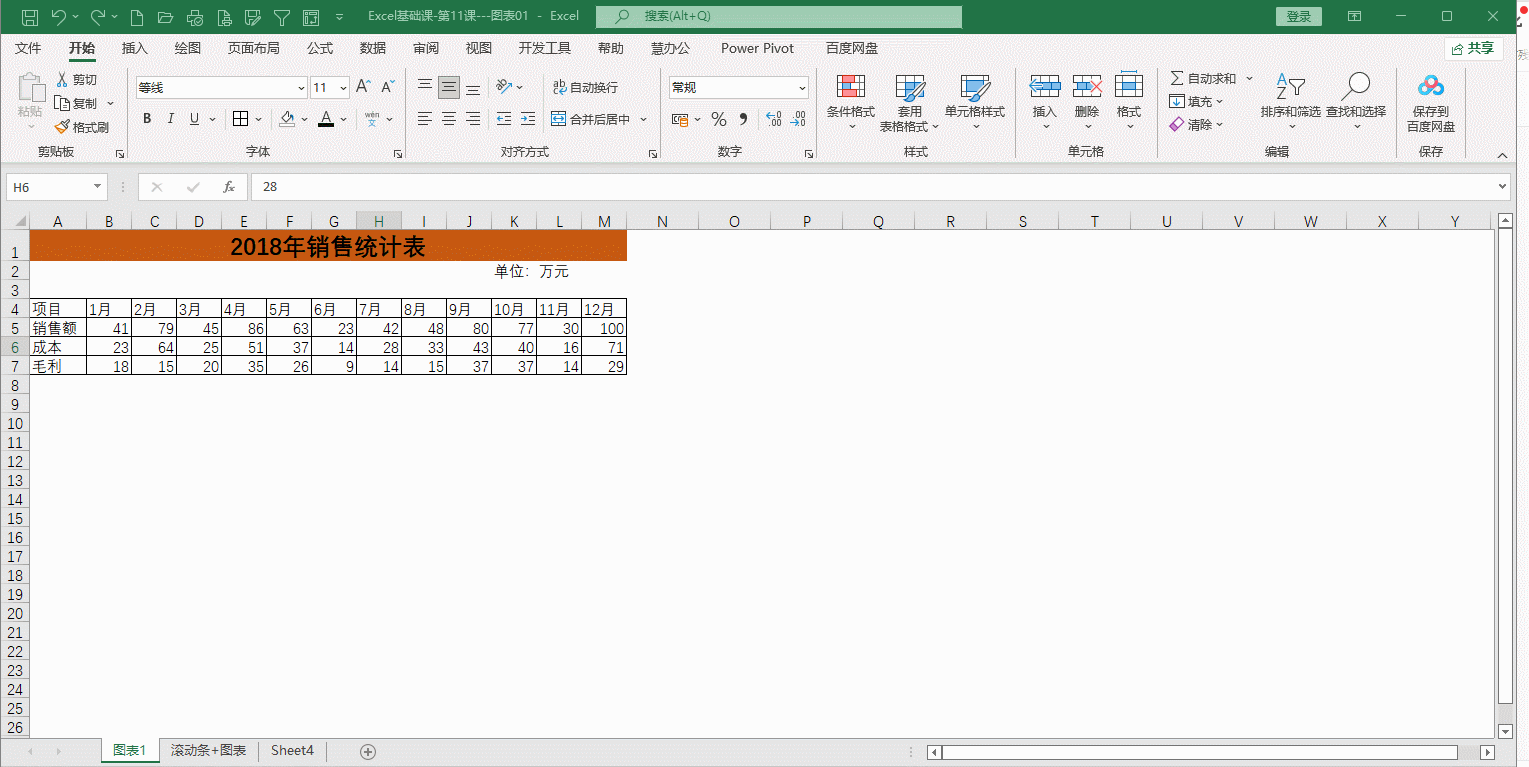Select column H header

[x=379, y=222]
